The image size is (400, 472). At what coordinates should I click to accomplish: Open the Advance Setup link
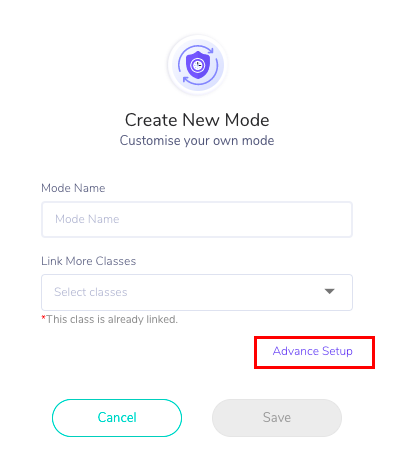[x=313, y=351]
